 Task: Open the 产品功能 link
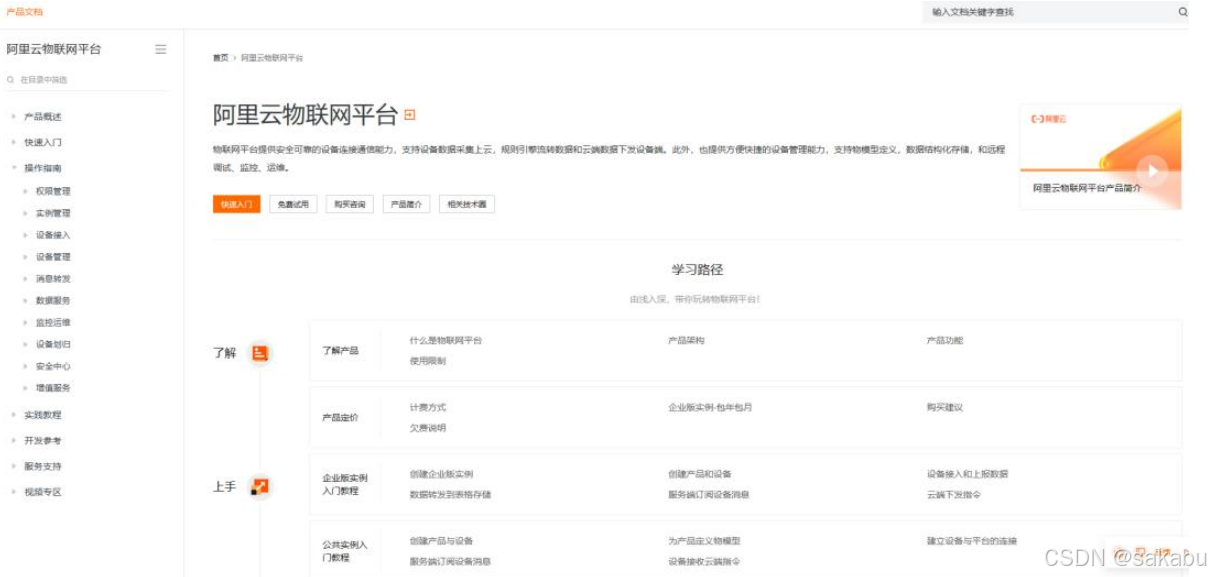(945, 341)
